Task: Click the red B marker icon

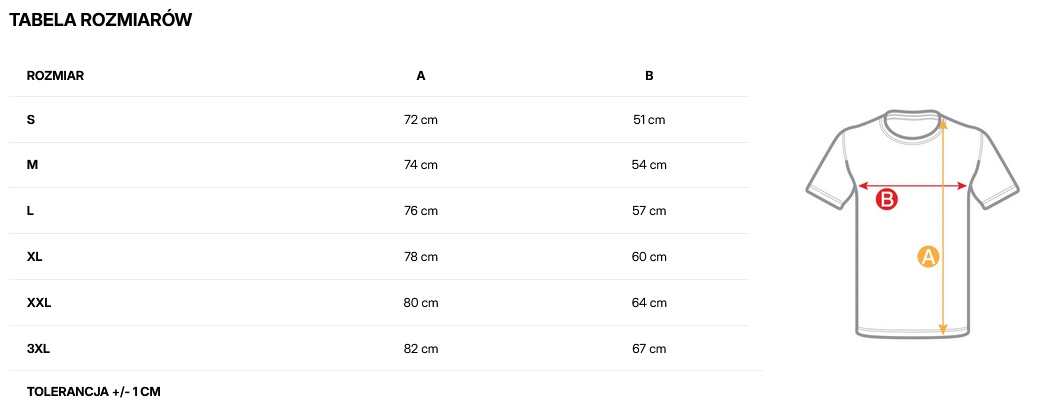Action: (x=887, y=200)
